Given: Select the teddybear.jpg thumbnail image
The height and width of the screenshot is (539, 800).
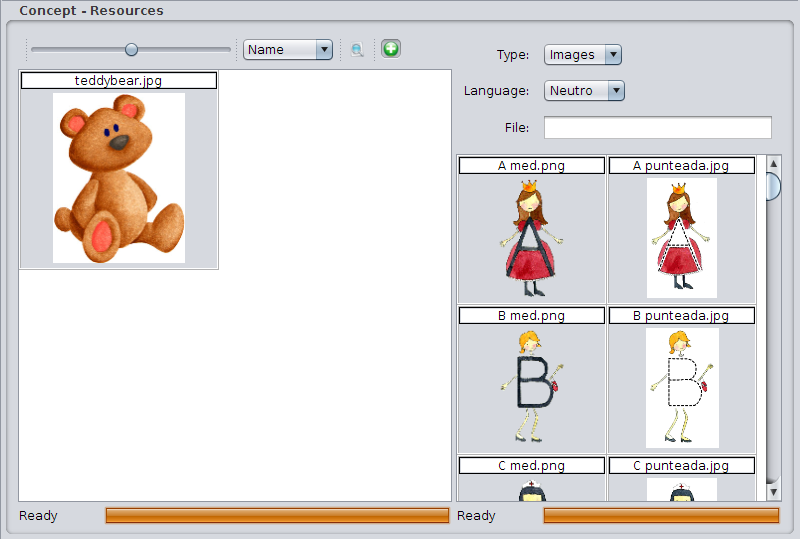Looking at the screenshot, I should [x=119, y=178].
